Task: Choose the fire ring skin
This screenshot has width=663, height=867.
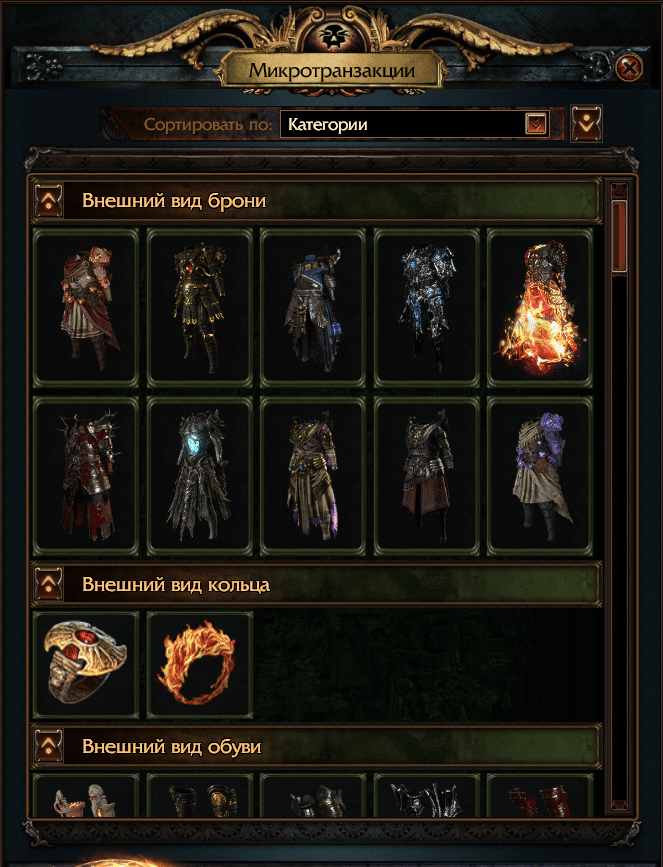Action: (x=200, y=665)
